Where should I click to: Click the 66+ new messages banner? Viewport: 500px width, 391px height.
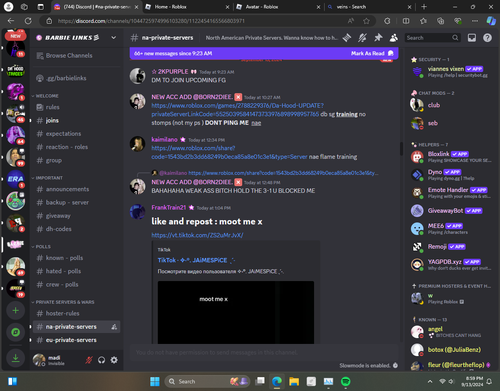[x=264, y=53]
